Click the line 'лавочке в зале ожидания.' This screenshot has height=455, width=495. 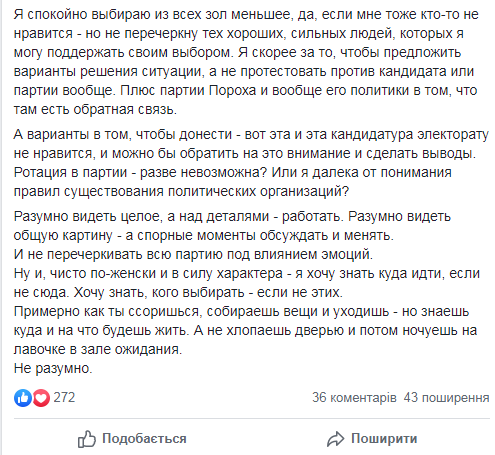(x=98, y=349)
